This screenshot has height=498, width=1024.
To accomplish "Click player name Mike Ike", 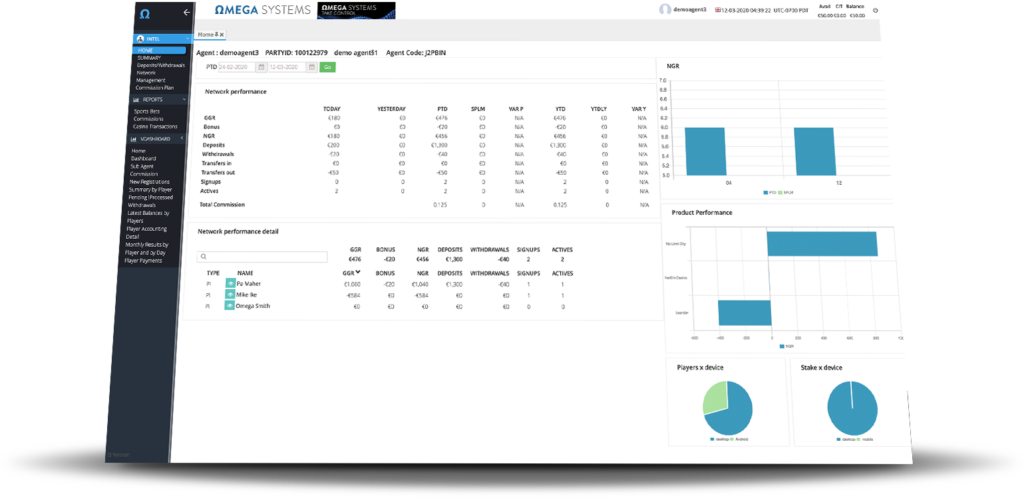I will (x=246, y=295).
